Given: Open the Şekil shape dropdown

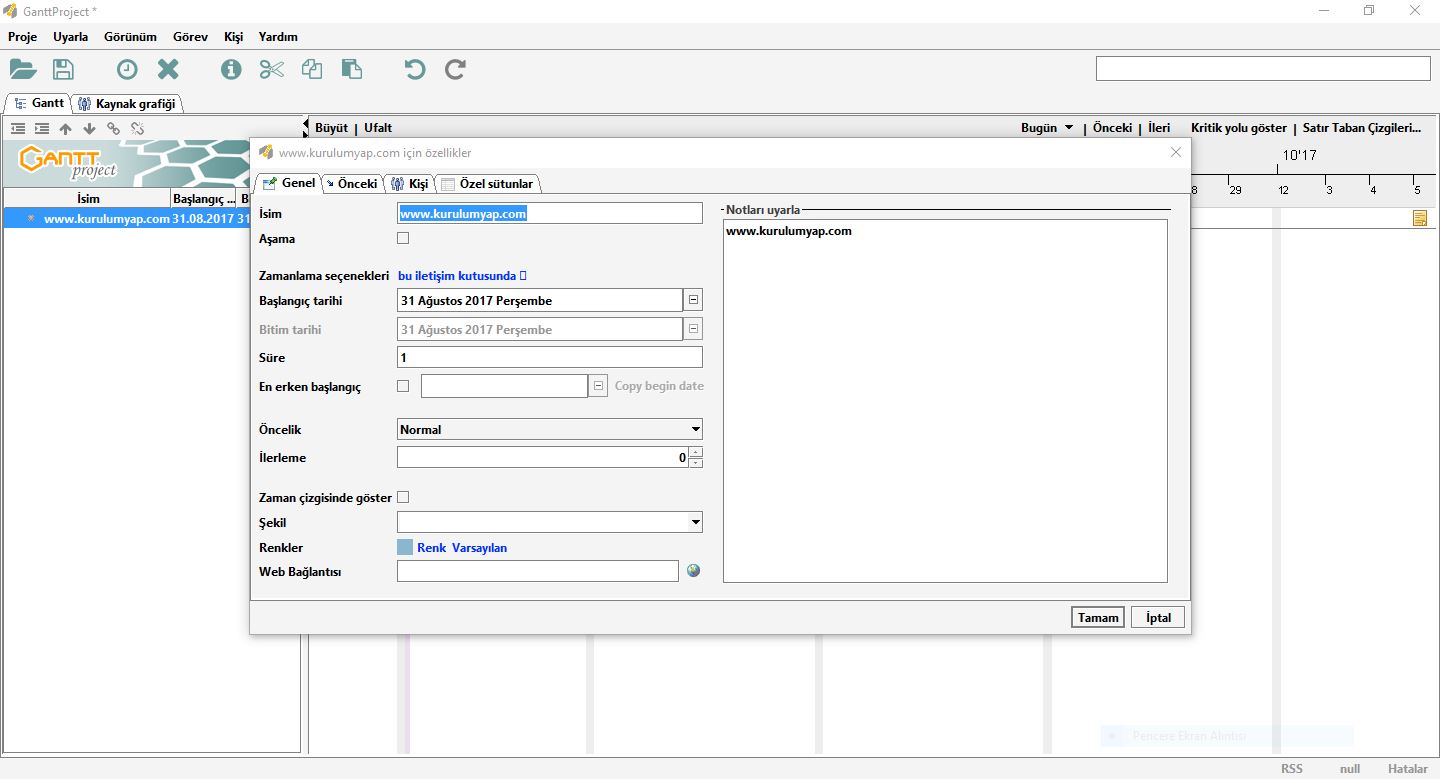Looking at the screenshot, I should click(x=696, y=522).
